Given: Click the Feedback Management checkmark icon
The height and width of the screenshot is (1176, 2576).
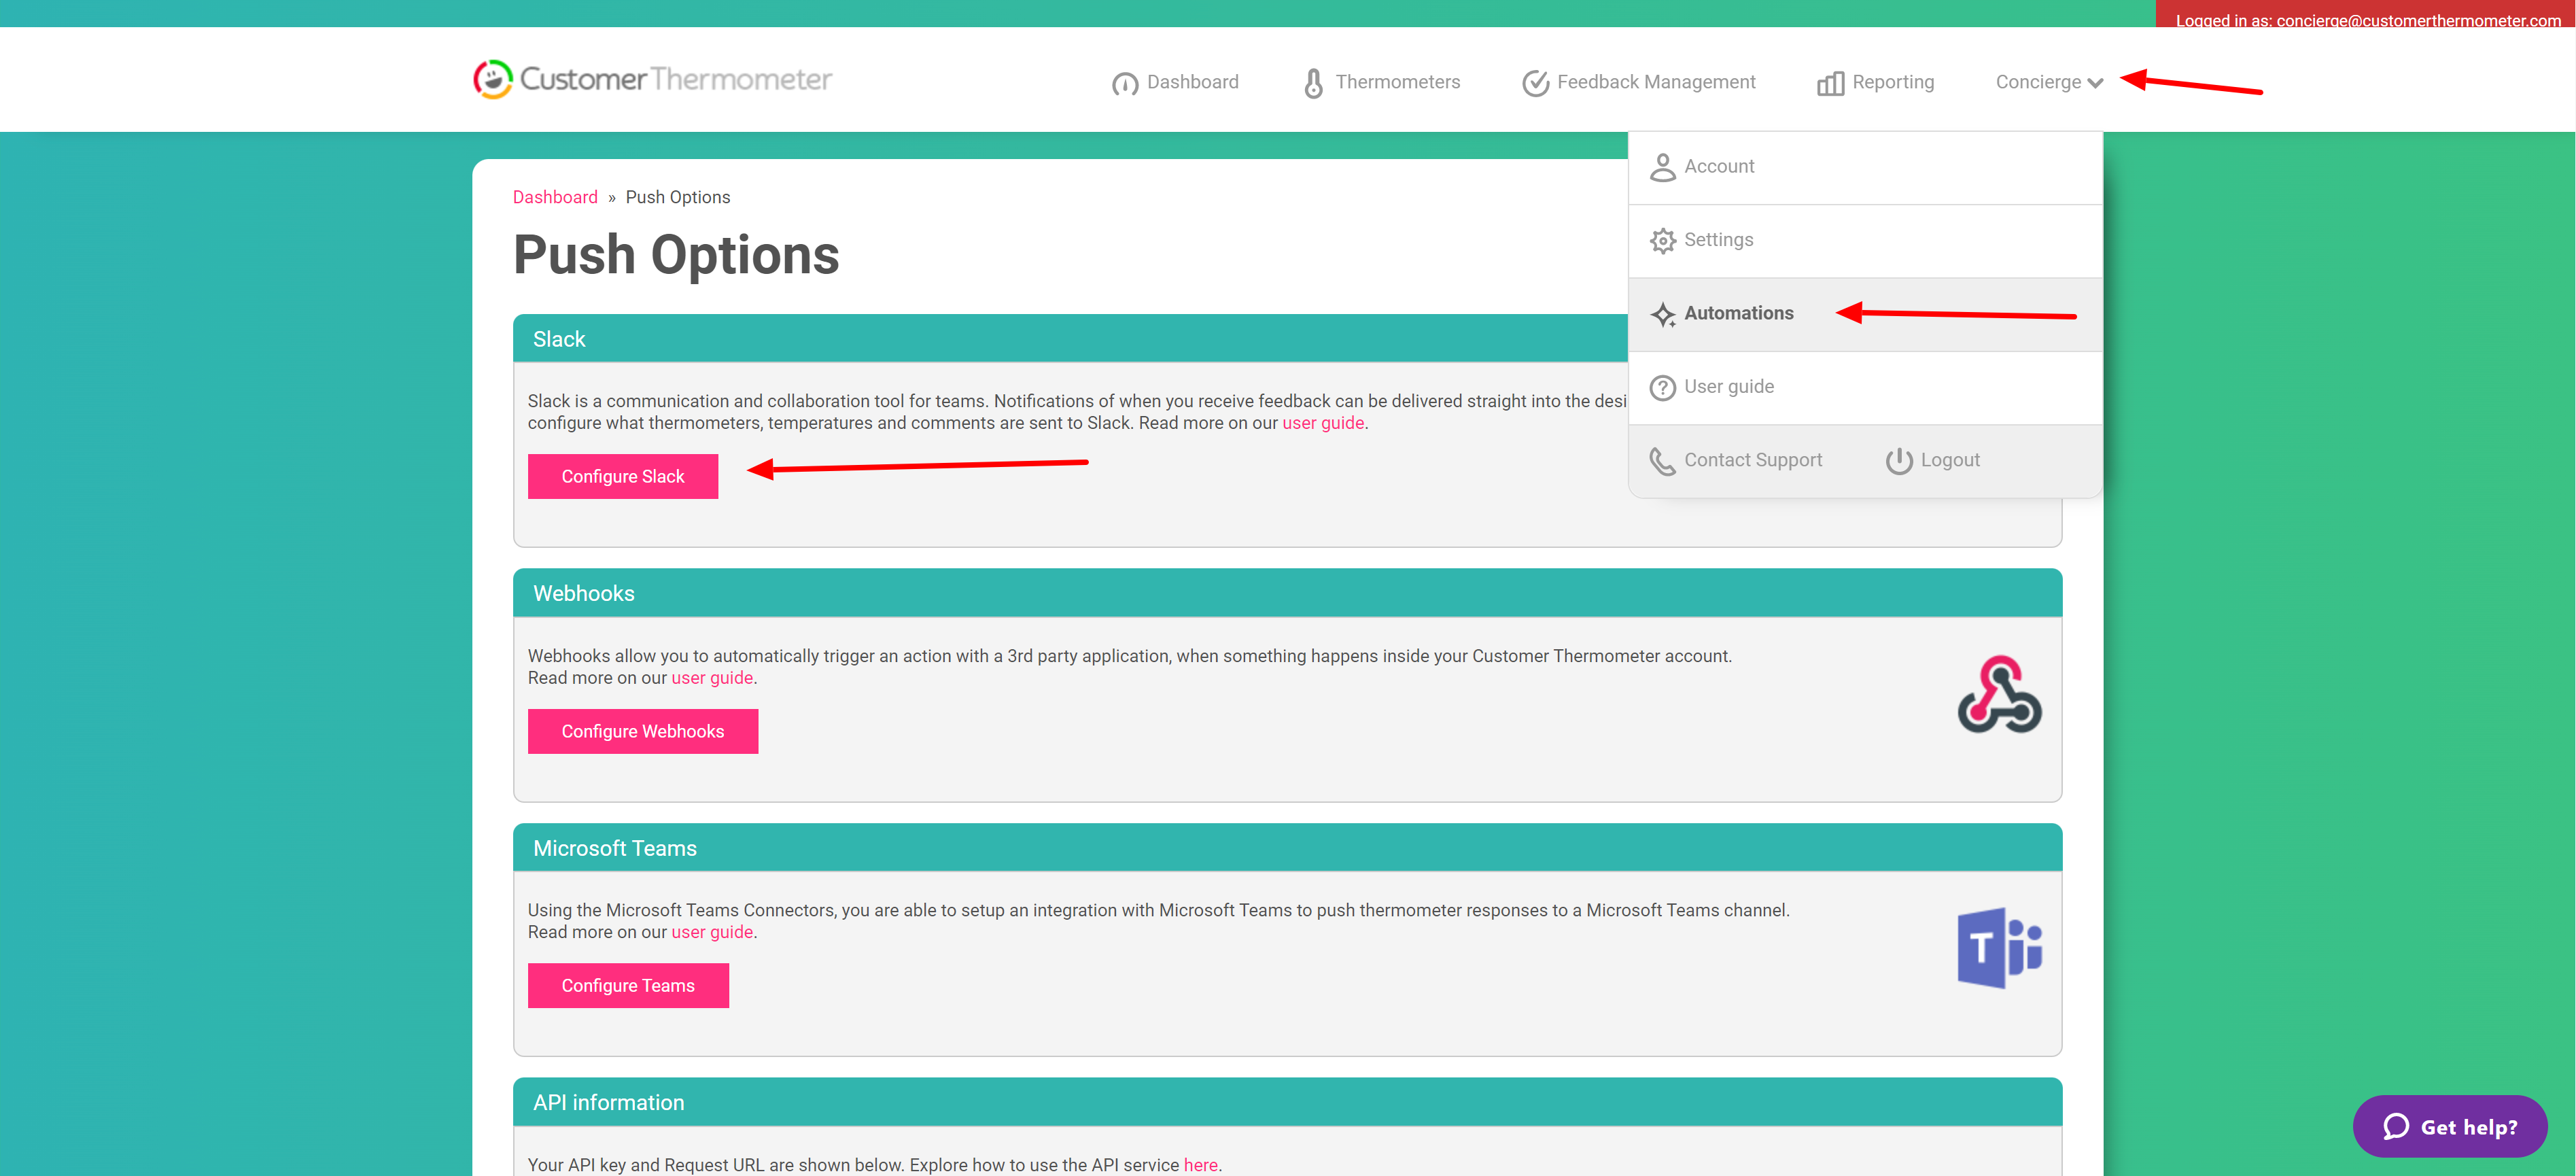Looking at the screenshot, I should pos(1535,83).
